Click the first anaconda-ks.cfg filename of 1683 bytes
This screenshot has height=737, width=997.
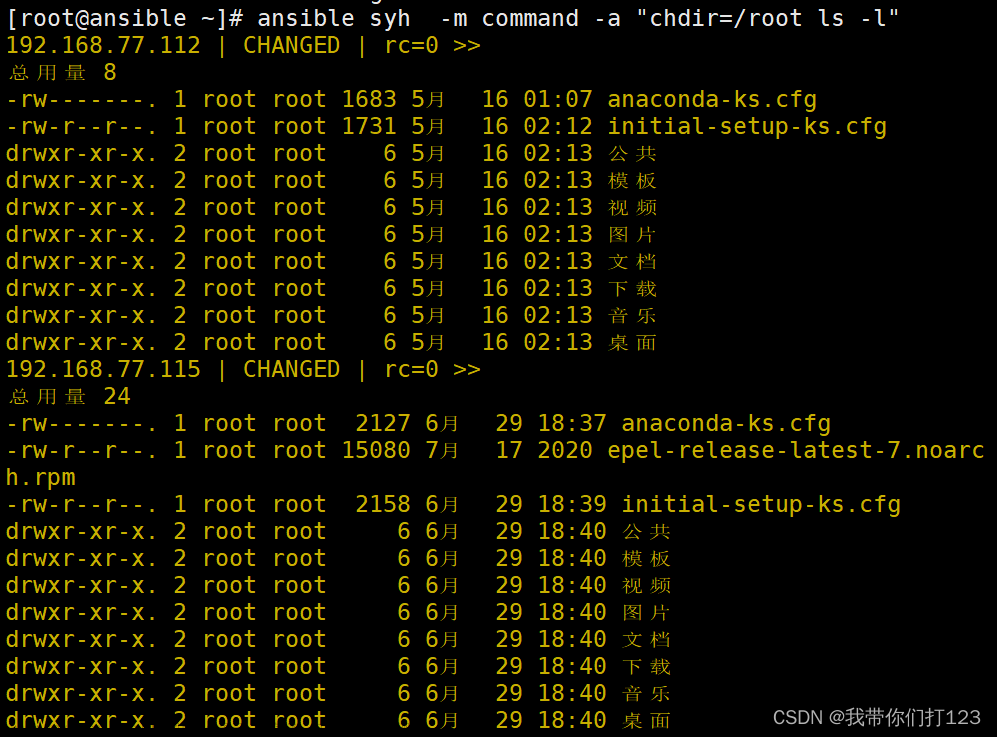coord(712,100)
